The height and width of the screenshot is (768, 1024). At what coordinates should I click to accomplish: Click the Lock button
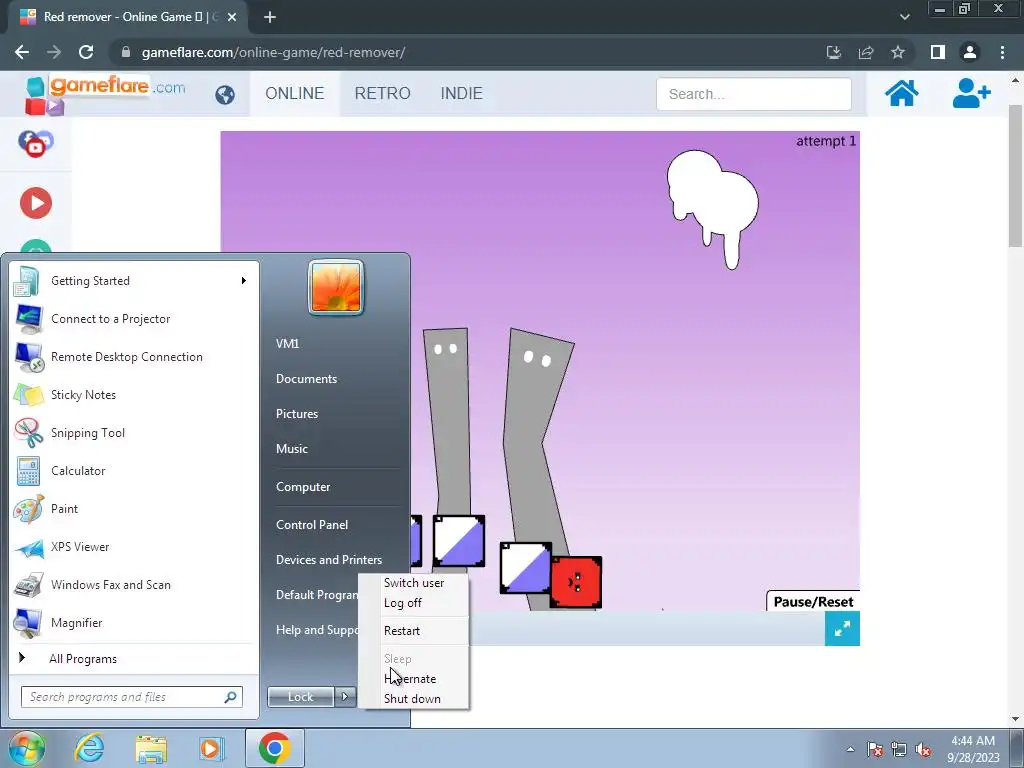[301, 697]
